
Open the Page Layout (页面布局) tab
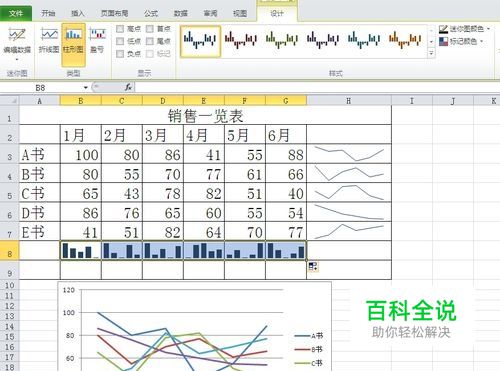(x=114, y=13)
